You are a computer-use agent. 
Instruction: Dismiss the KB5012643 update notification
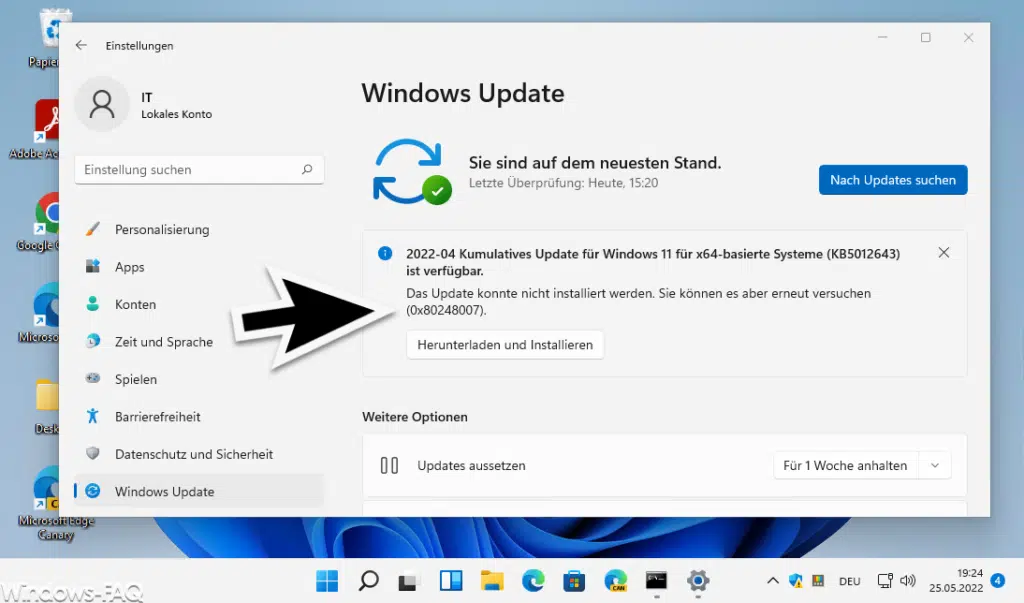point(943,253)
